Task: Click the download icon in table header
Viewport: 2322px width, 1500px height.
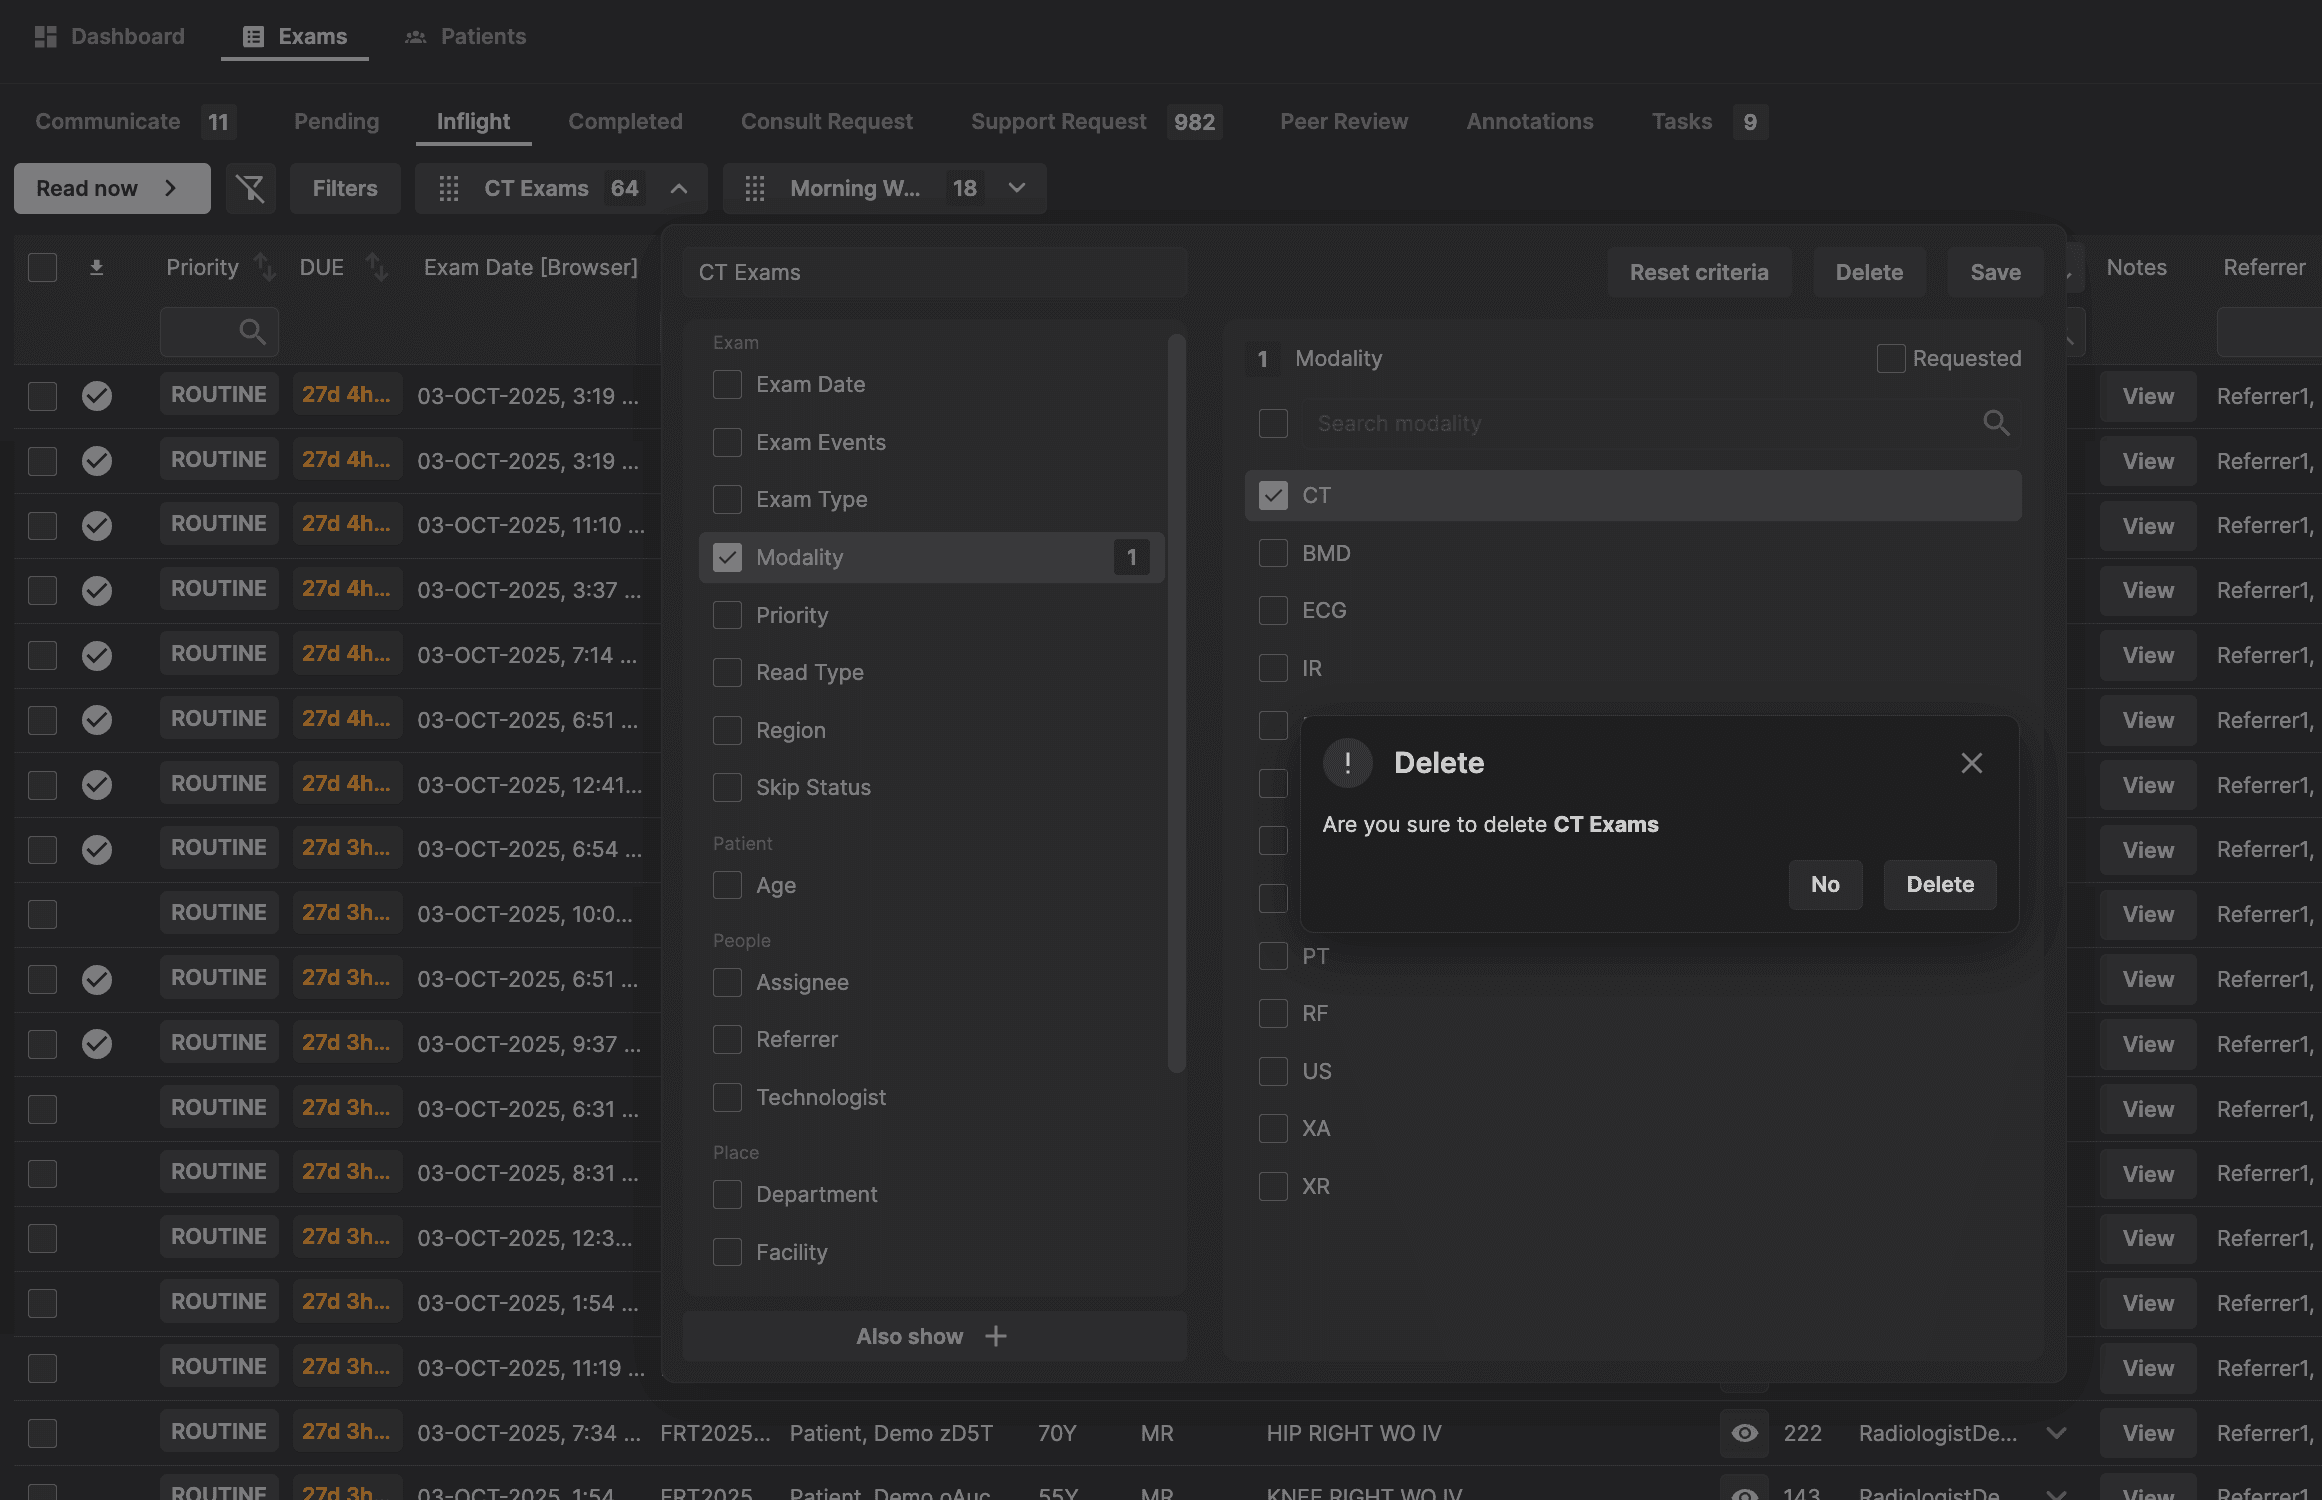Action: tap(96, 267)
